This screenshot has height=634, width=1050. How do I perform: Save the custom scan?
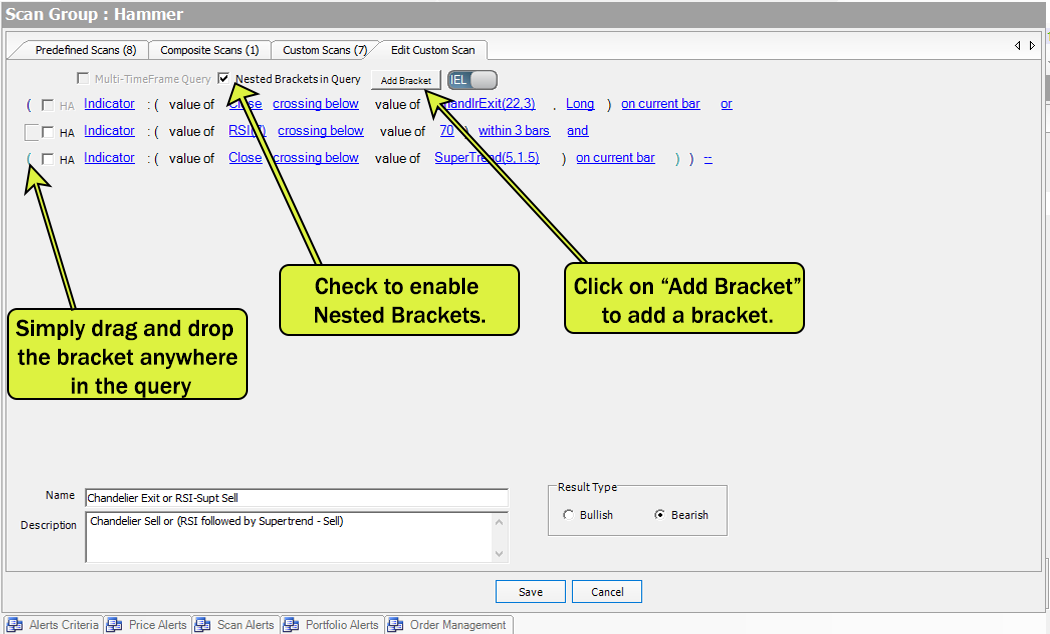tap(530, 592)
